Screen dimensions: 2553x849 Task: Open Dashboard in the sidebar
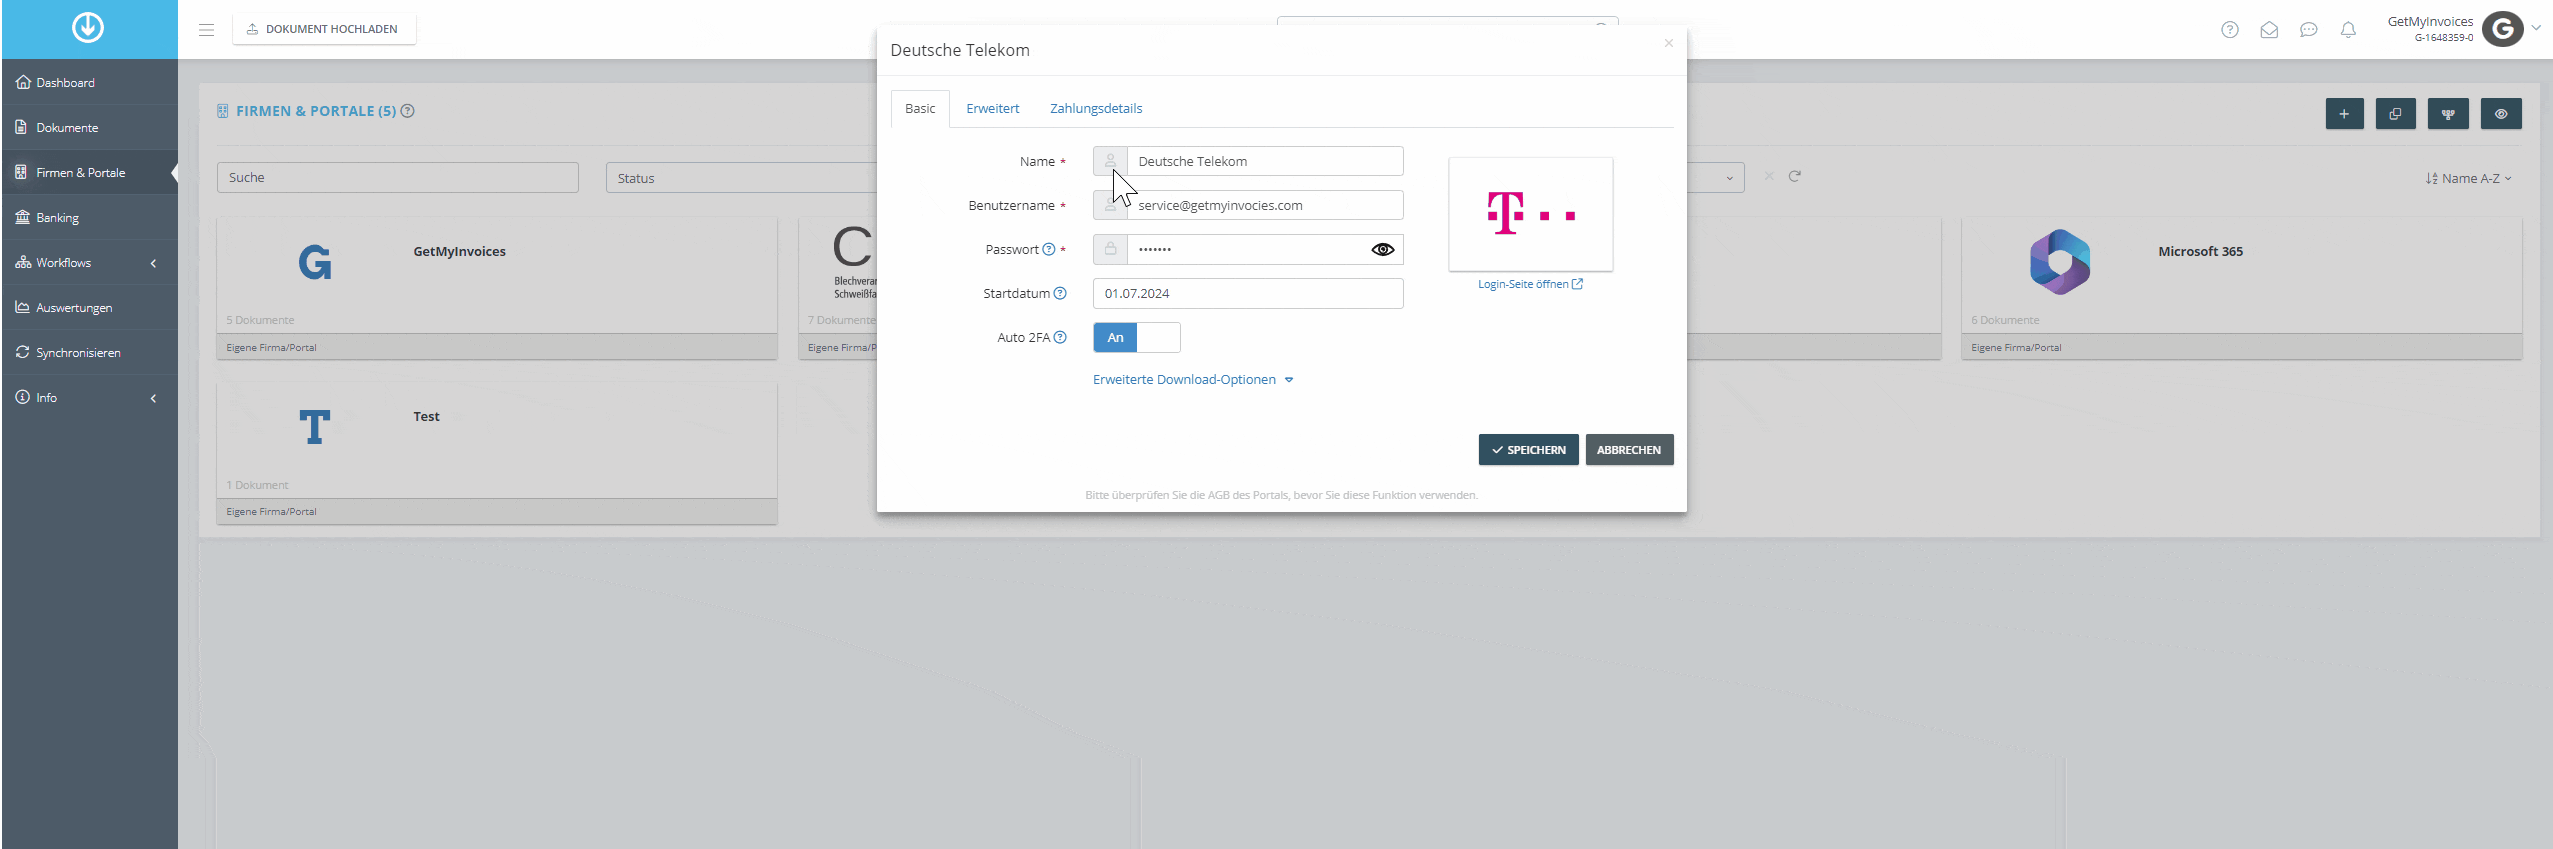point(89,83)
